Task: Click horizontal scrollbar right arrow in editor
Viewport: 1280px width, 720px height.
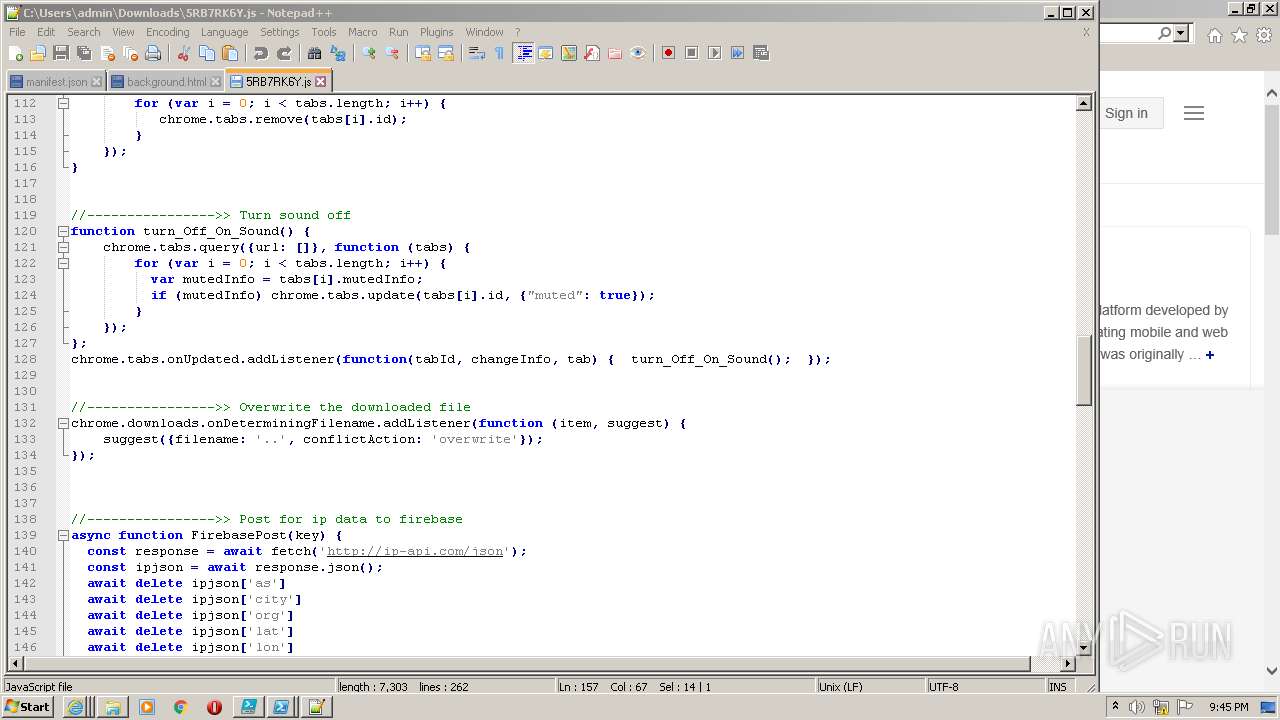Action: (1067, 663)
